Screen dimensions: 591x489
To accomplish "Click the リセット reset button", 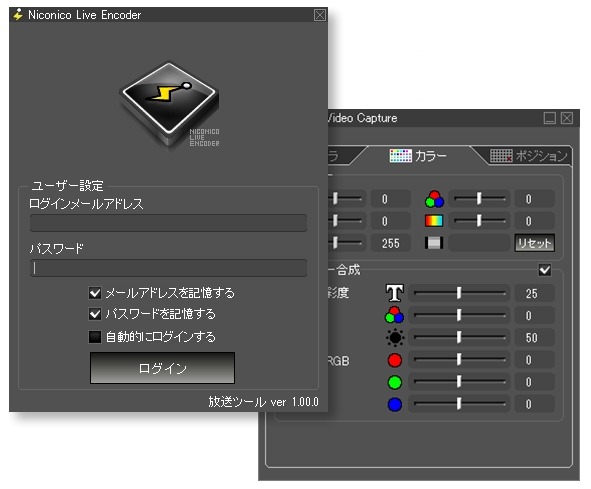I will point(534,243).
